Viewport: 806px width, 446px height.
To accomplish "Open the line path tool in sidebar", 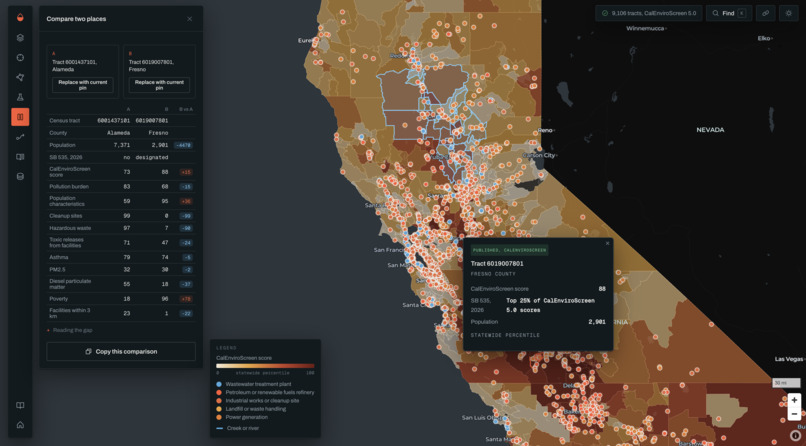I will 20,137.
